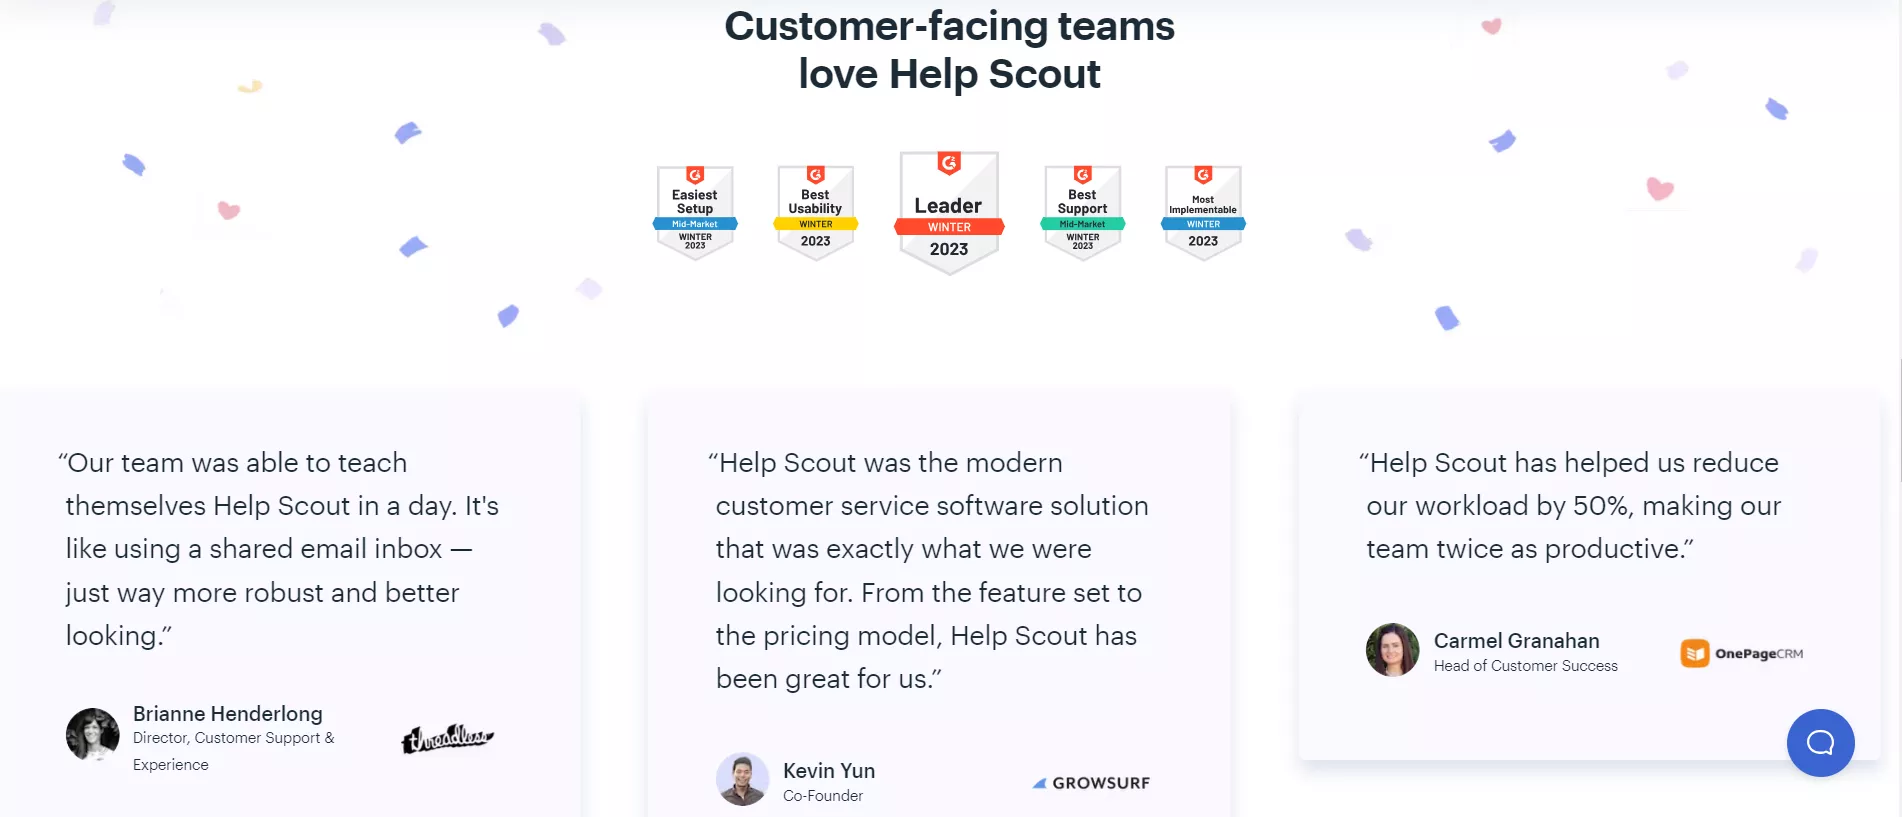Click Kevin Yun's avatar photo
The image size is (1902, 817).
(742, 779)
